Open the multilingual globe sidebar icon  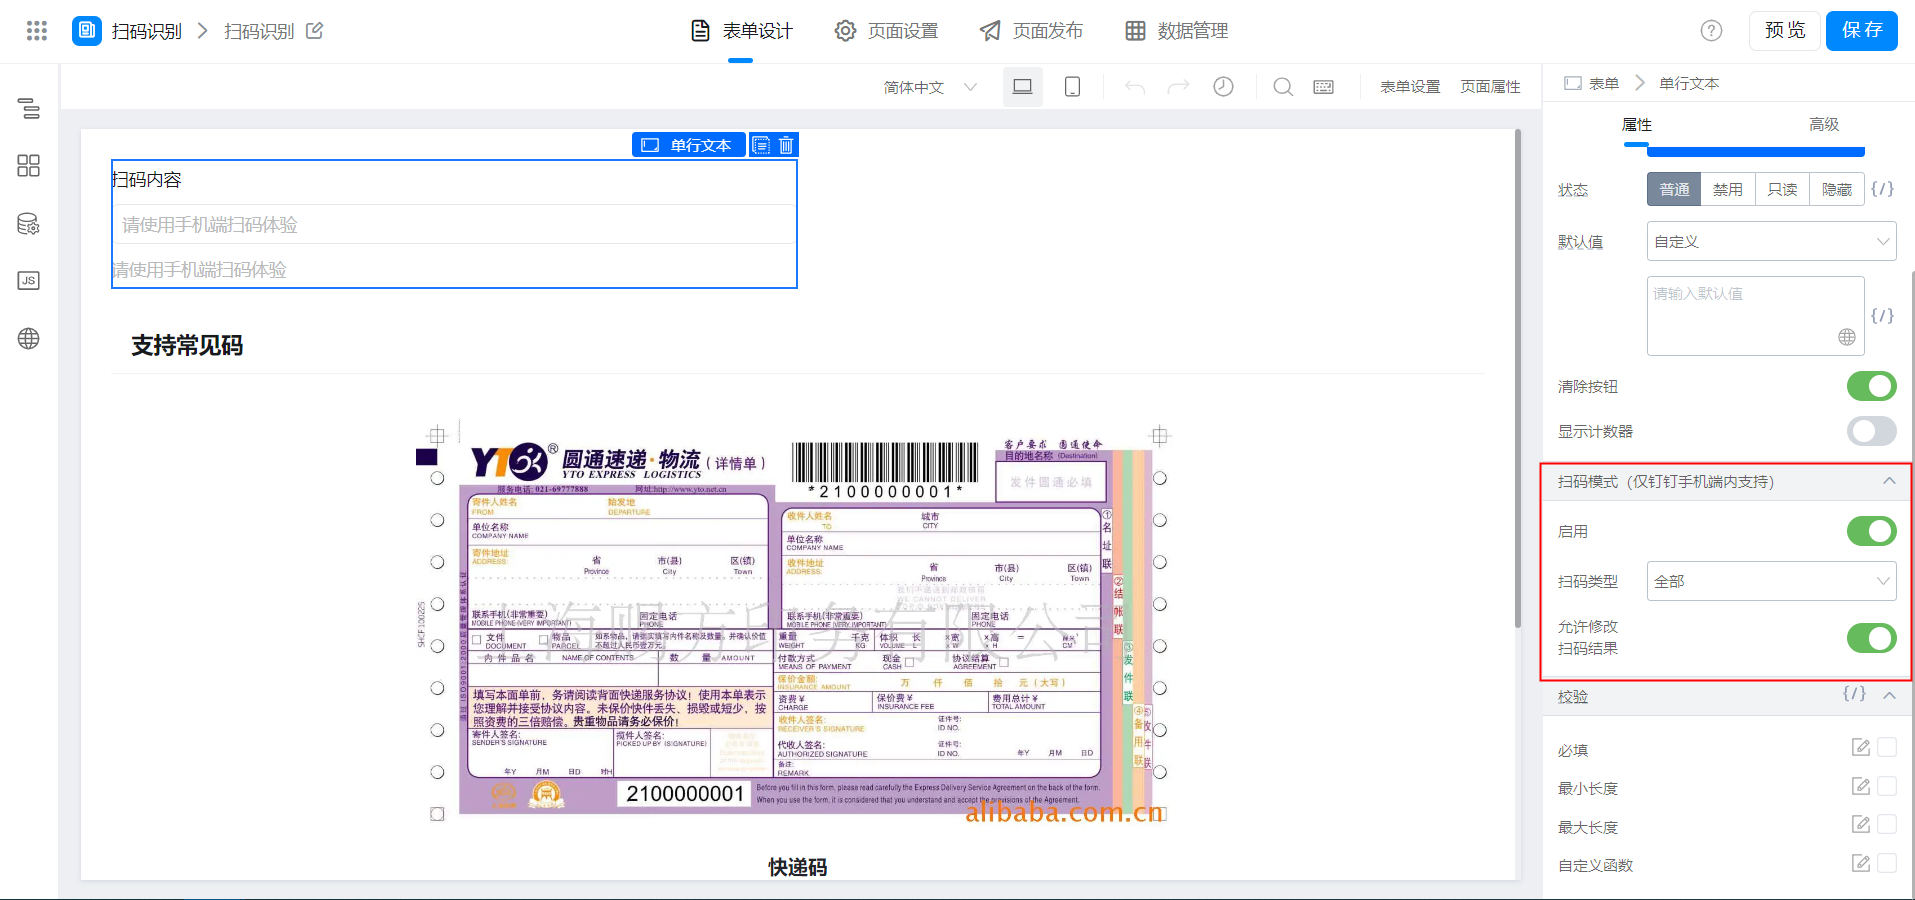(29, 339)
